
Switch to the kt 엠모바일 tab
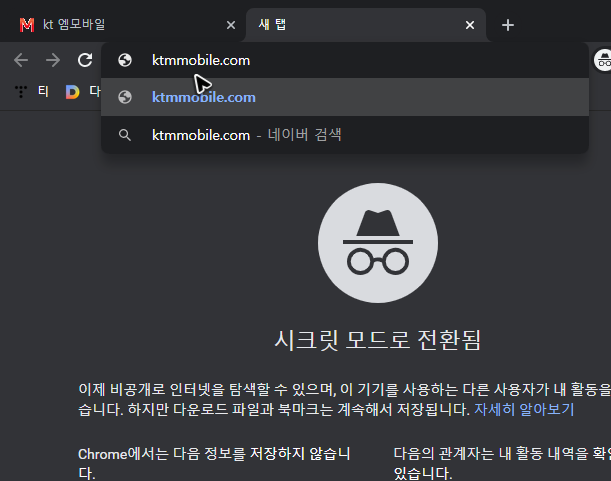[x=124, y=25]
